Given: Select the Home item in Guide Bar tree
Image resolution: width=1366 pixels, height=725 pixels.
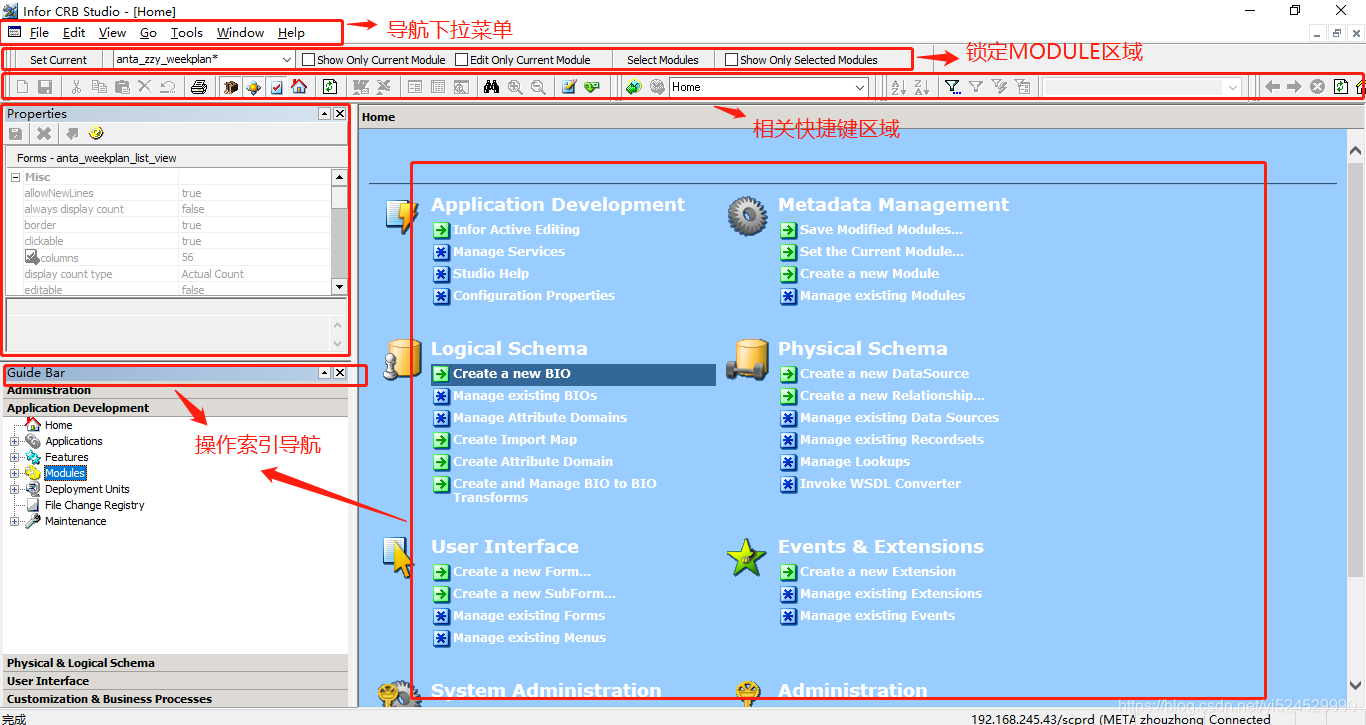Looking at the screenshot, I should 58,425.
